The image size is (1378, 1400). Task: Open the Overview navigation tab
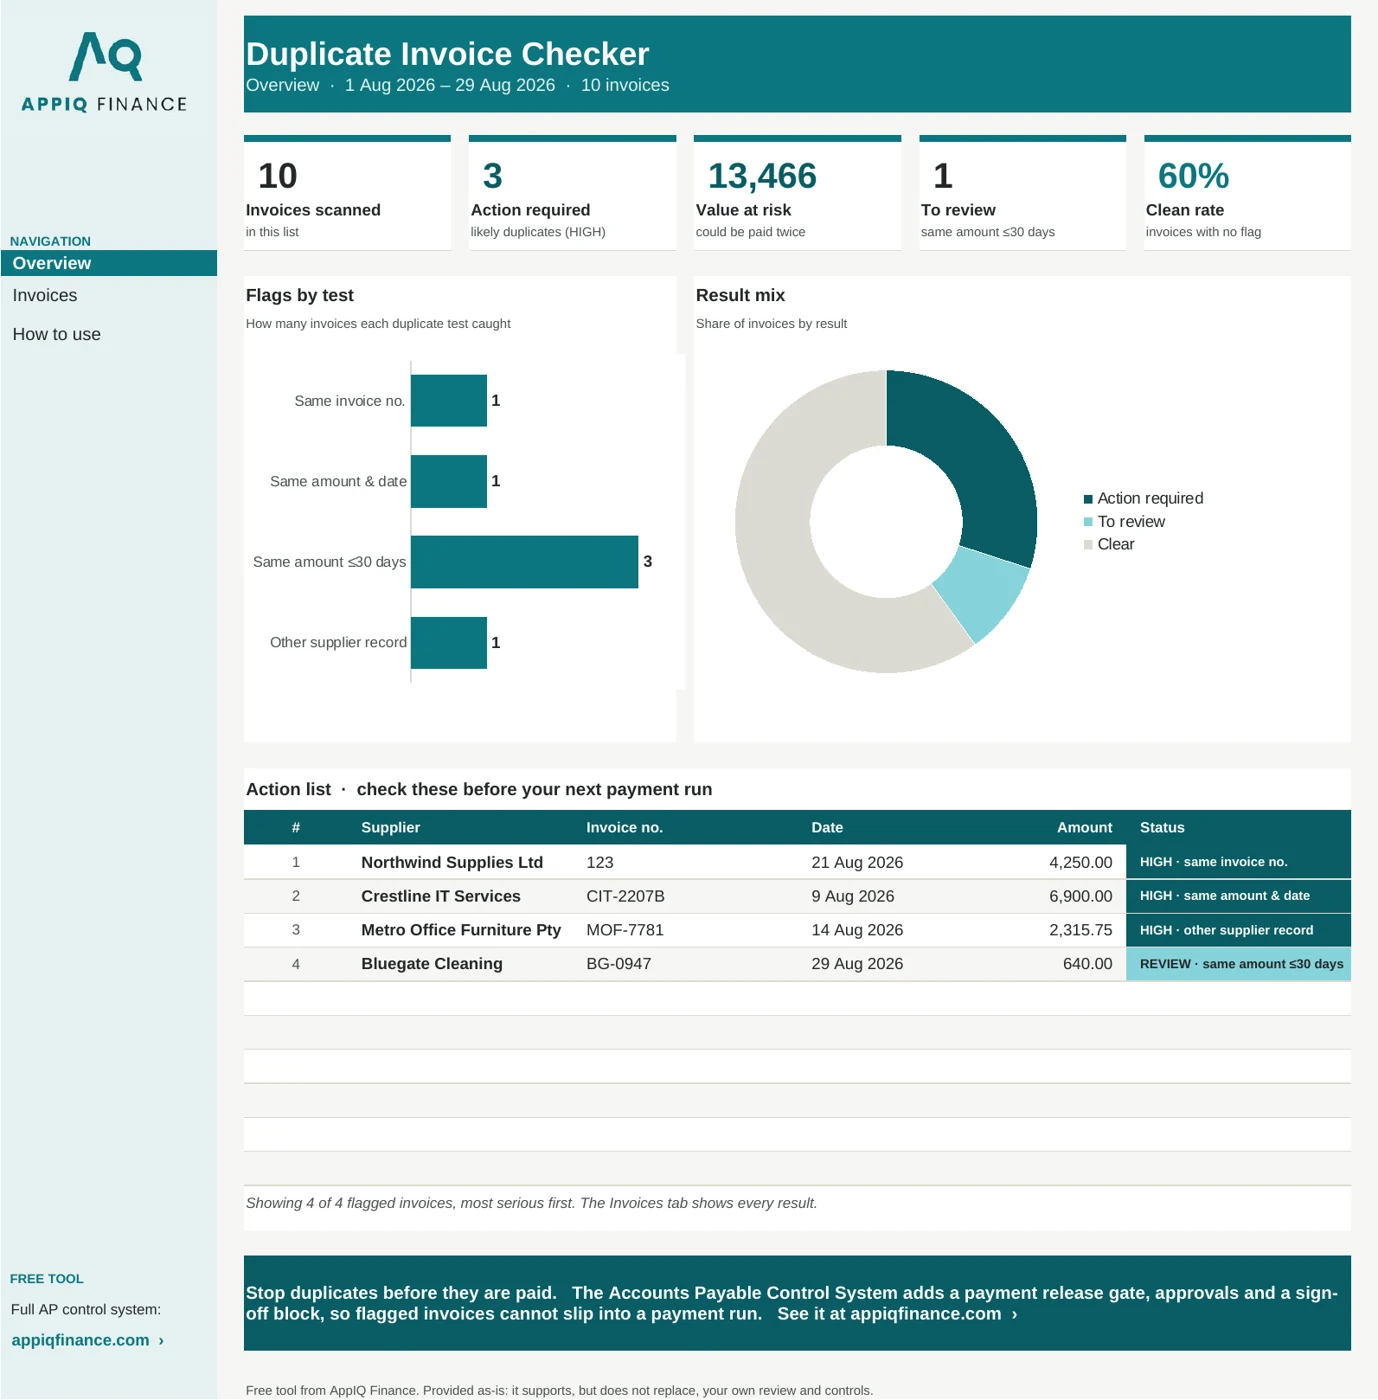pos(109,263)
